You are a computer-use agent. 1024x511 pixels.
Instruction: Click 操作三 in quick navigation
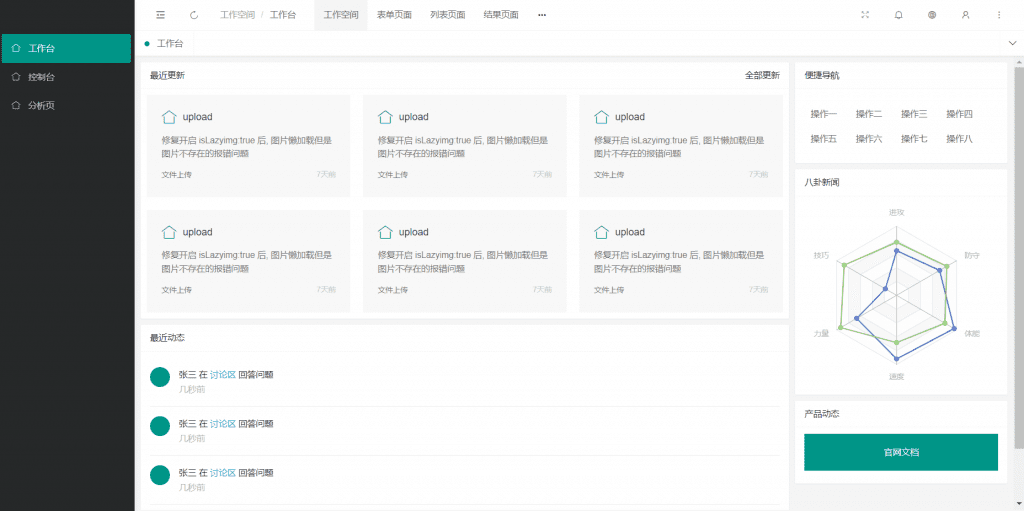point(914,114)
